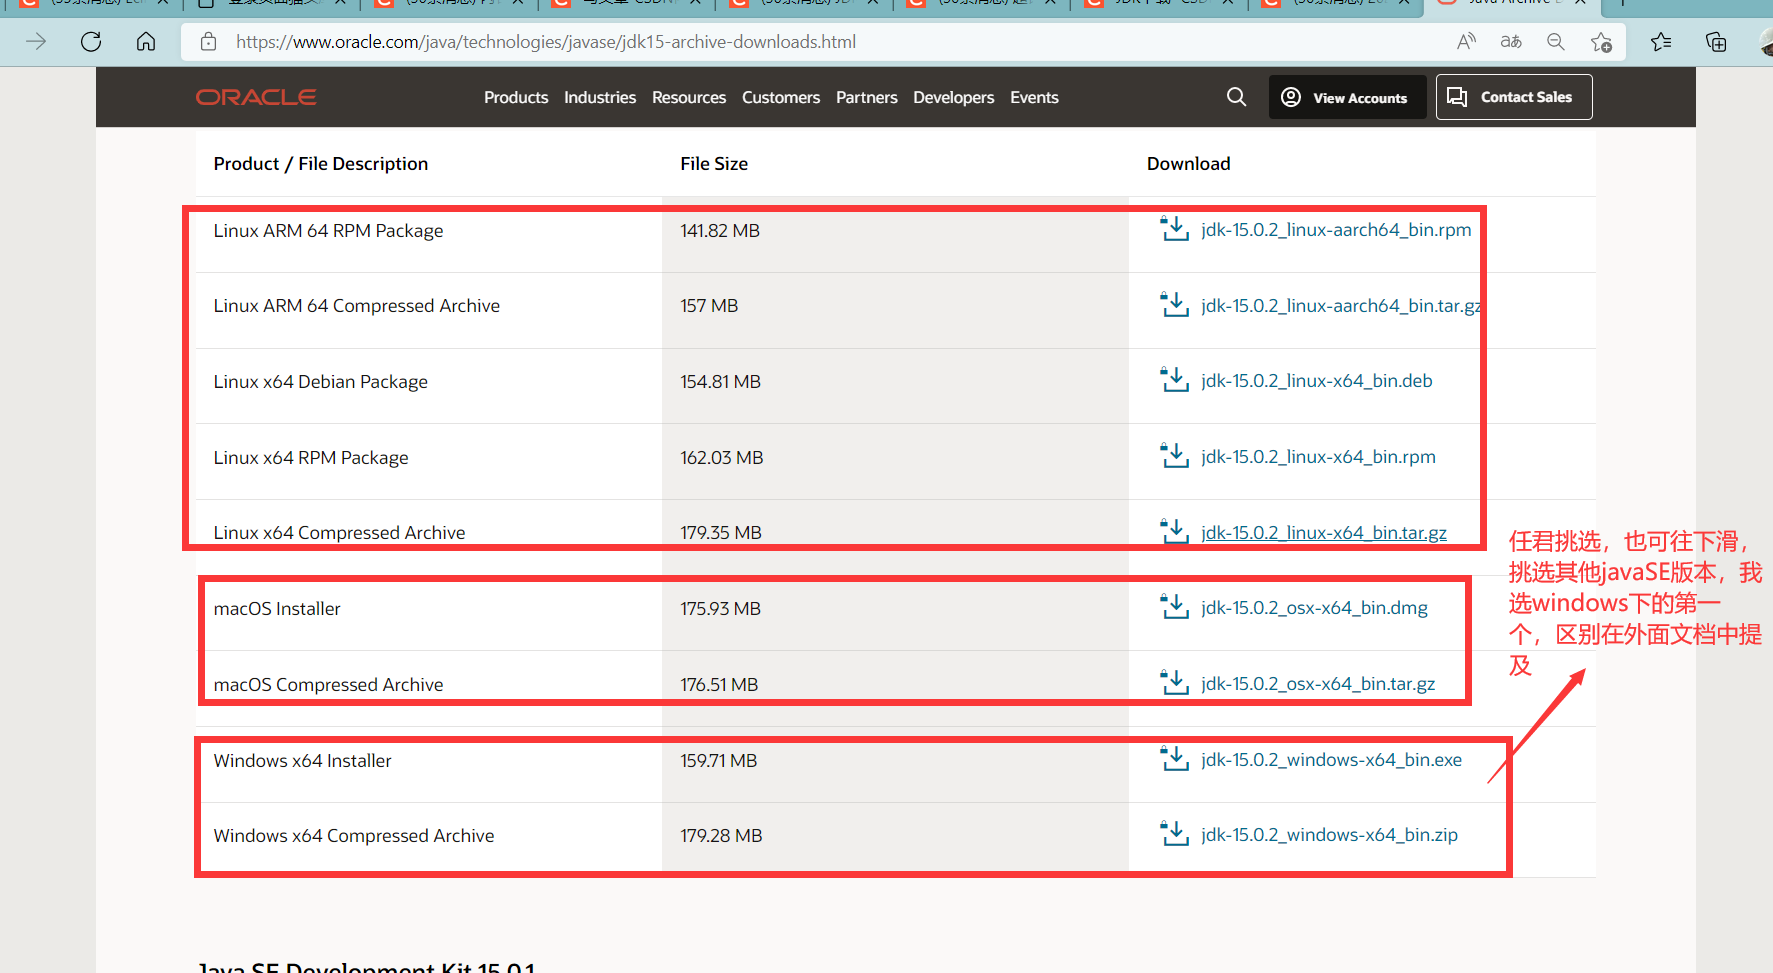1773x973 pixels.
Task: Open the Industries menu dropdown
Action: point(600,96)
